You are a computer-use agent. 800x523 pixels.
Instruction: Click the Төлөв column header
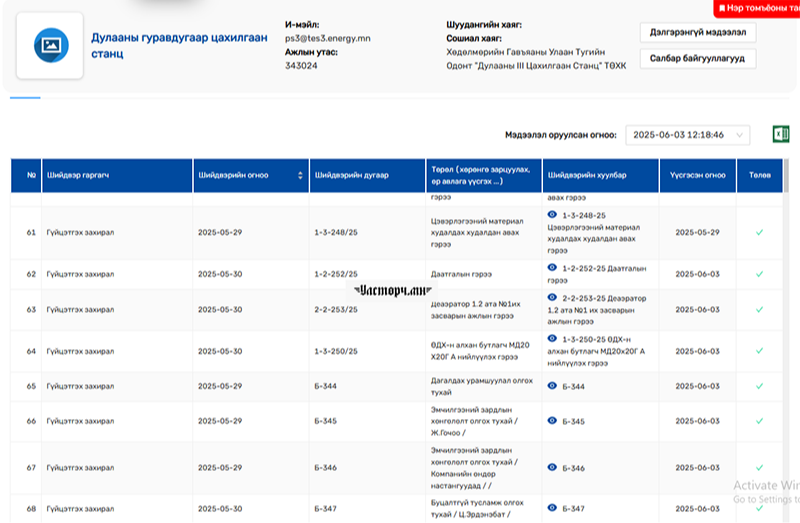click(x=760, y=175)
